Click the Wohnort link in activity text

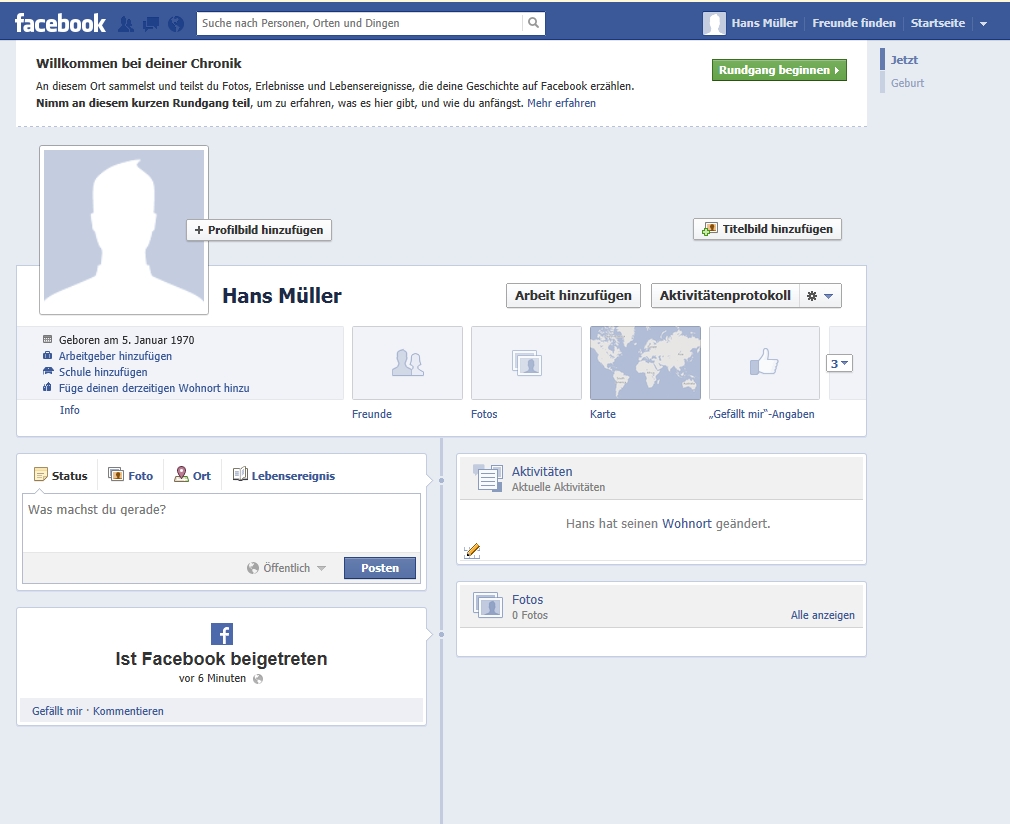pyautogui.click(x=687, y=524)
